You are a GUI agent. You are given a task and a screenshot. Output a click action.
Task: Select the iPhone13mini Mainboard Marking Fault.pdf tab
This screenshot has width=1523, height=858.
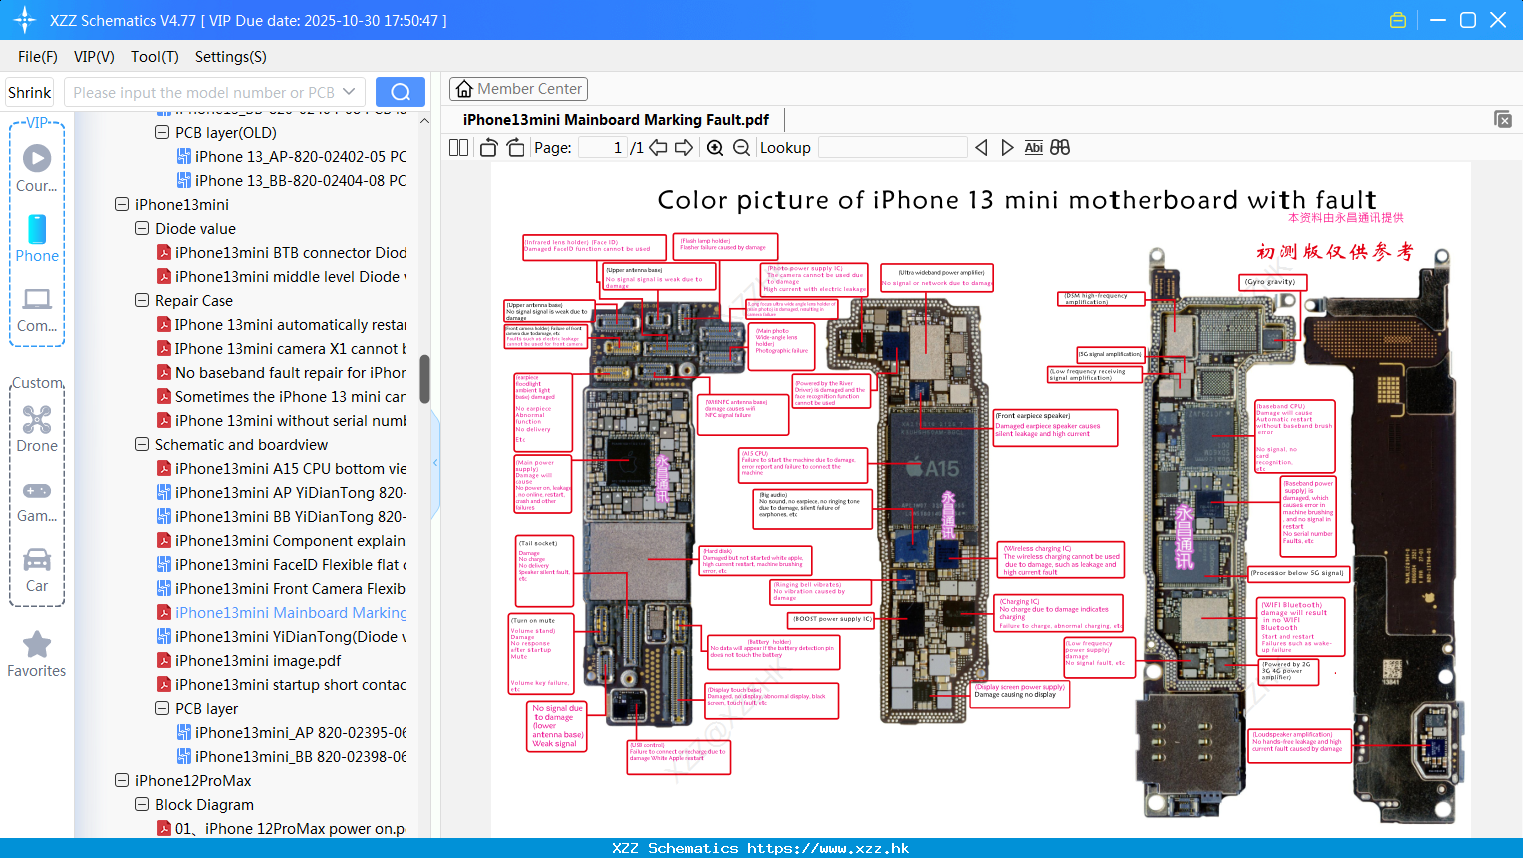tap(616, 120)
